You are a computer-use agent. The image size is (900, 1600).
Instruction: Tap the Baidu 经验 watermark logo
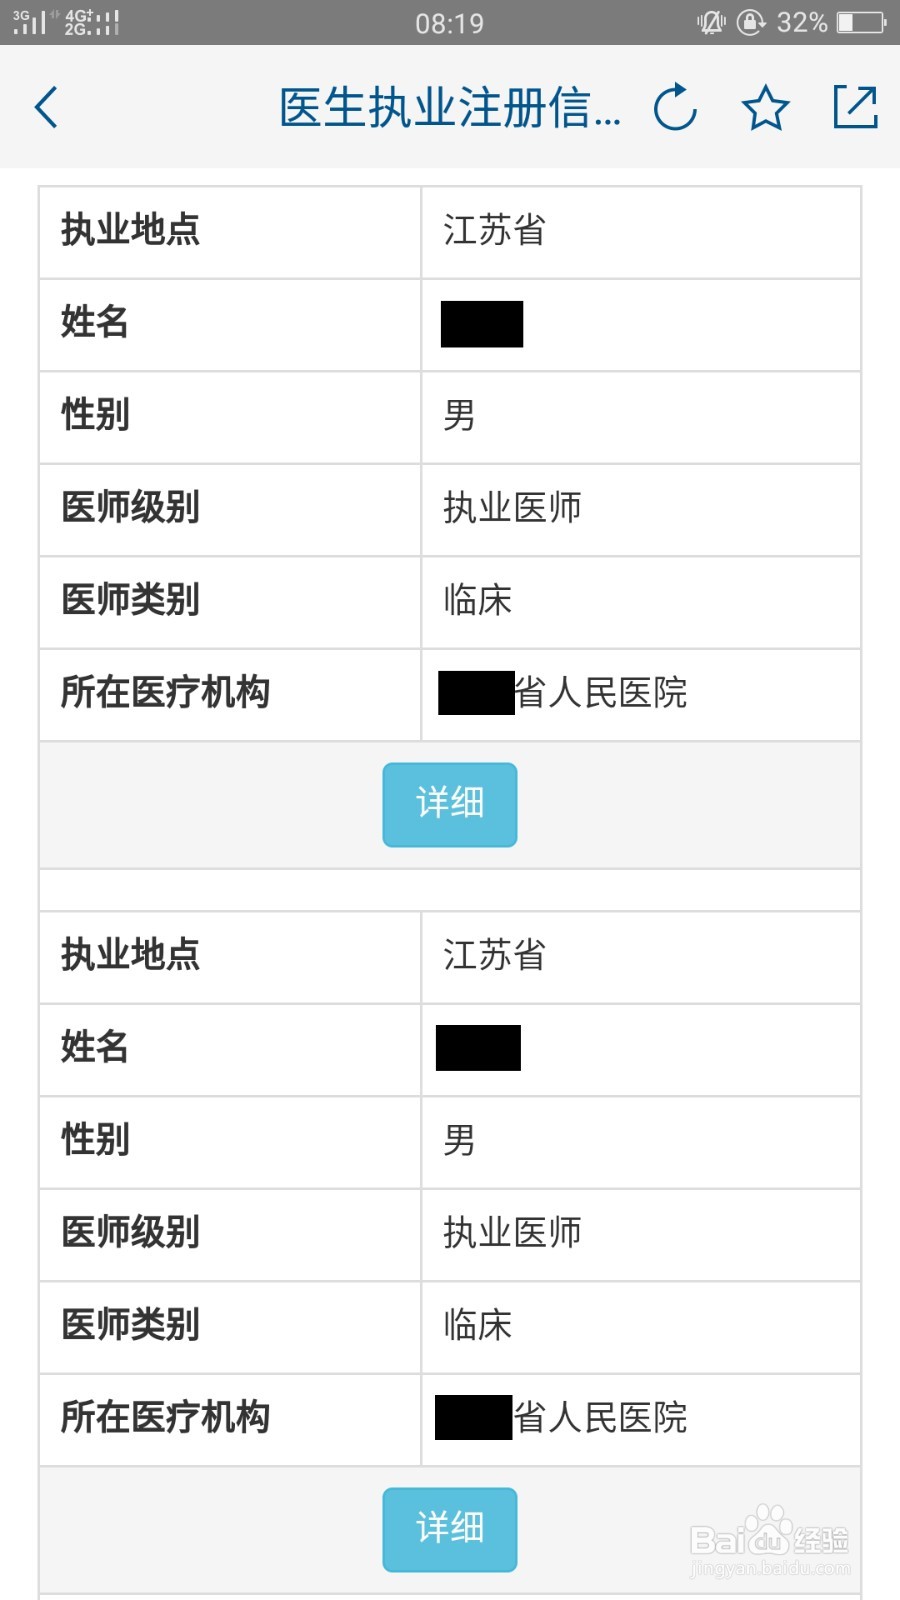[770, 1541]
